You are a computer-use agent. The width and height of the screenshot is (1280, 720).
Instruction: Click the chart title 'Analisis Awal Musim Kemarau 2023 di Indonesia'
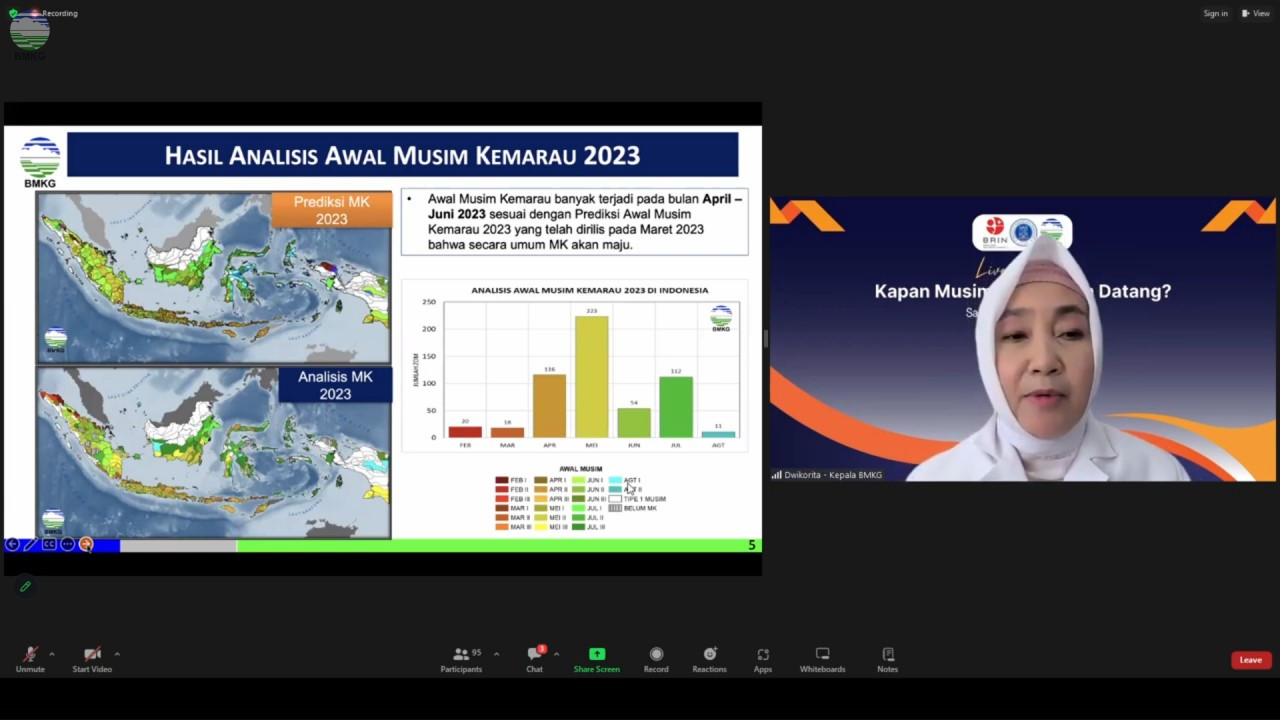click(590, 291)
